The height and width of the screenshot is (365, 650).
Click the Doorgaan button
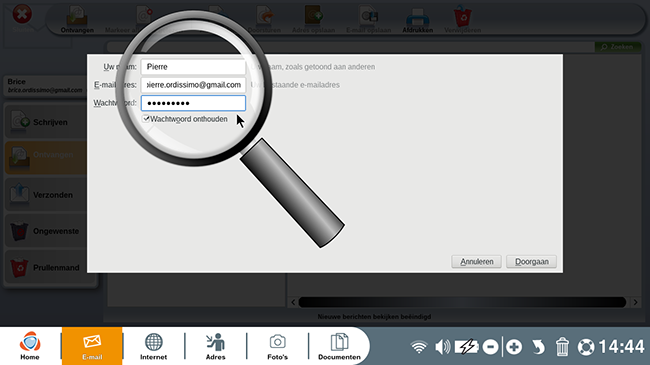click(x=531, y=262)
